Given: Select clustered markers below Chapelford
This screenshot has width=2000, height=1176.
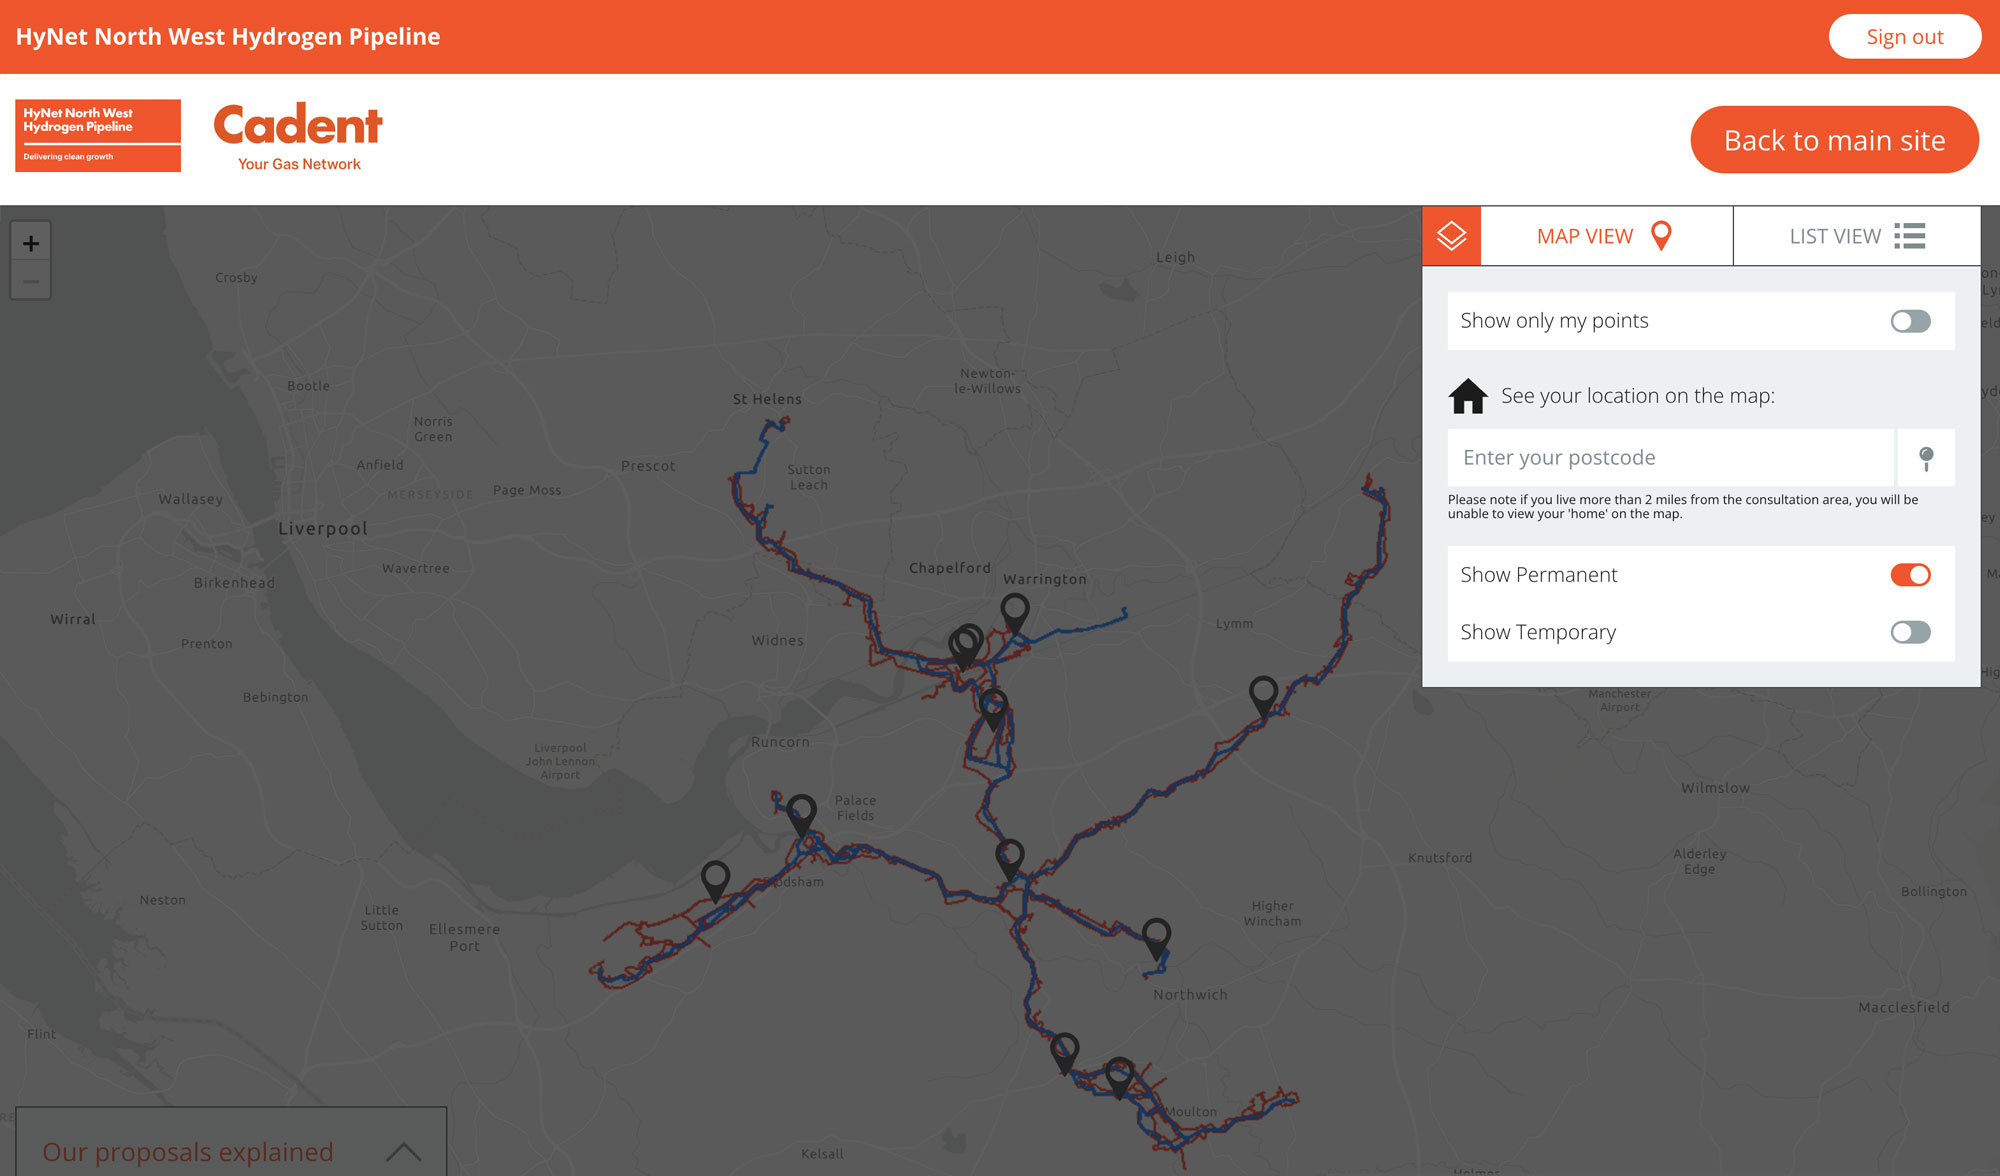Looking at the screenshot, I should (966, 645).
